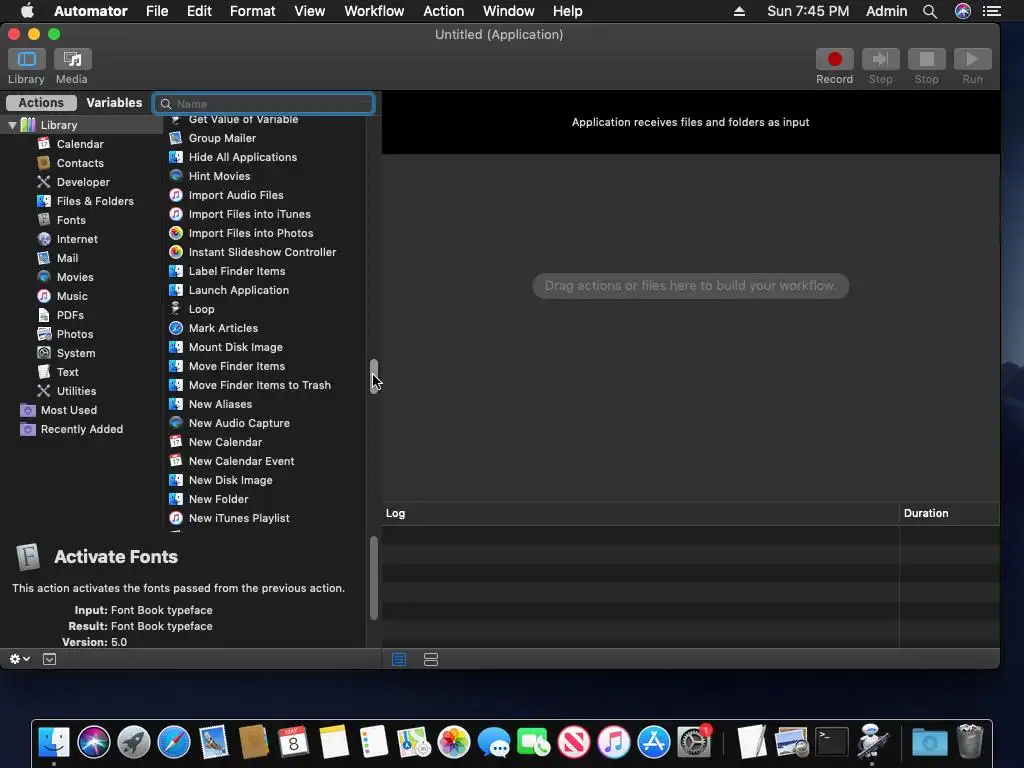The image size is (1024, 768).
Task: Focus the Name search field
Action: click(x=264, y=104)
